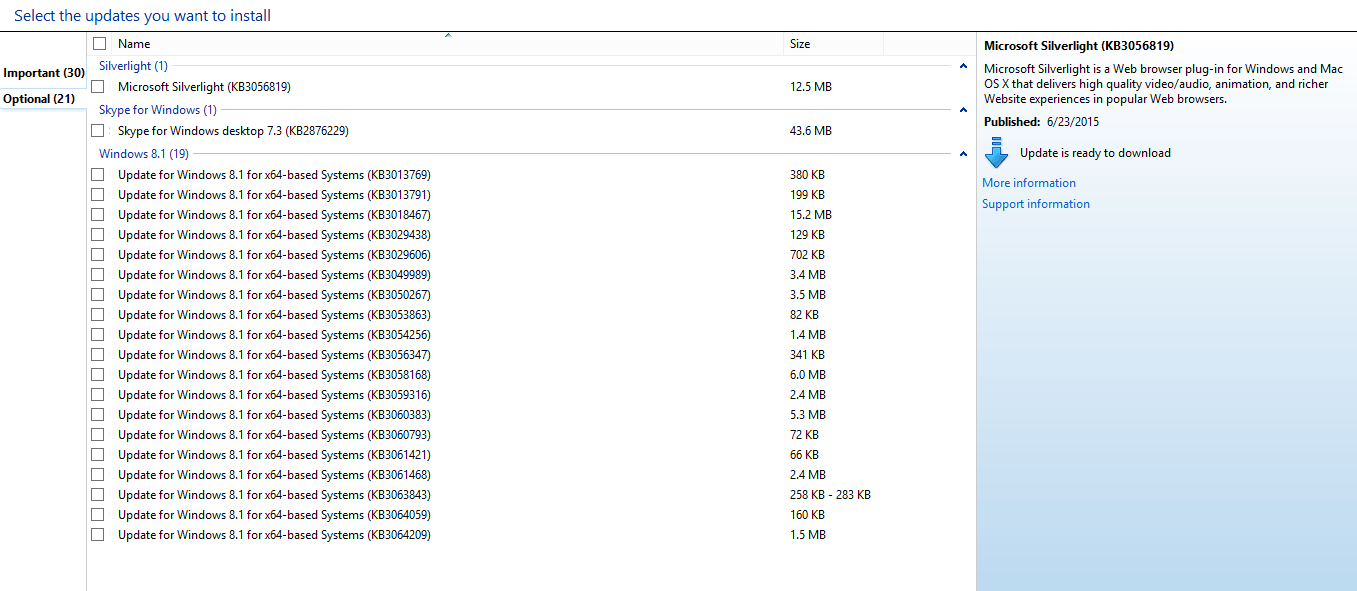Enable checkbox for update KB3058168

tap(97, 375)
